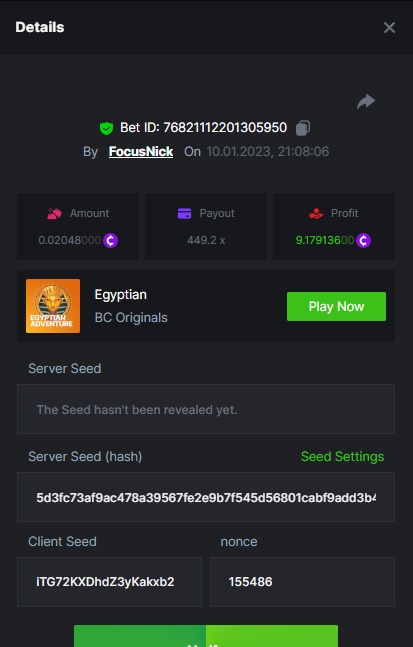This screenshot has width=413, height=647.
Task: Click the Profit currency coin icon
Action: (x=363, y=240)
